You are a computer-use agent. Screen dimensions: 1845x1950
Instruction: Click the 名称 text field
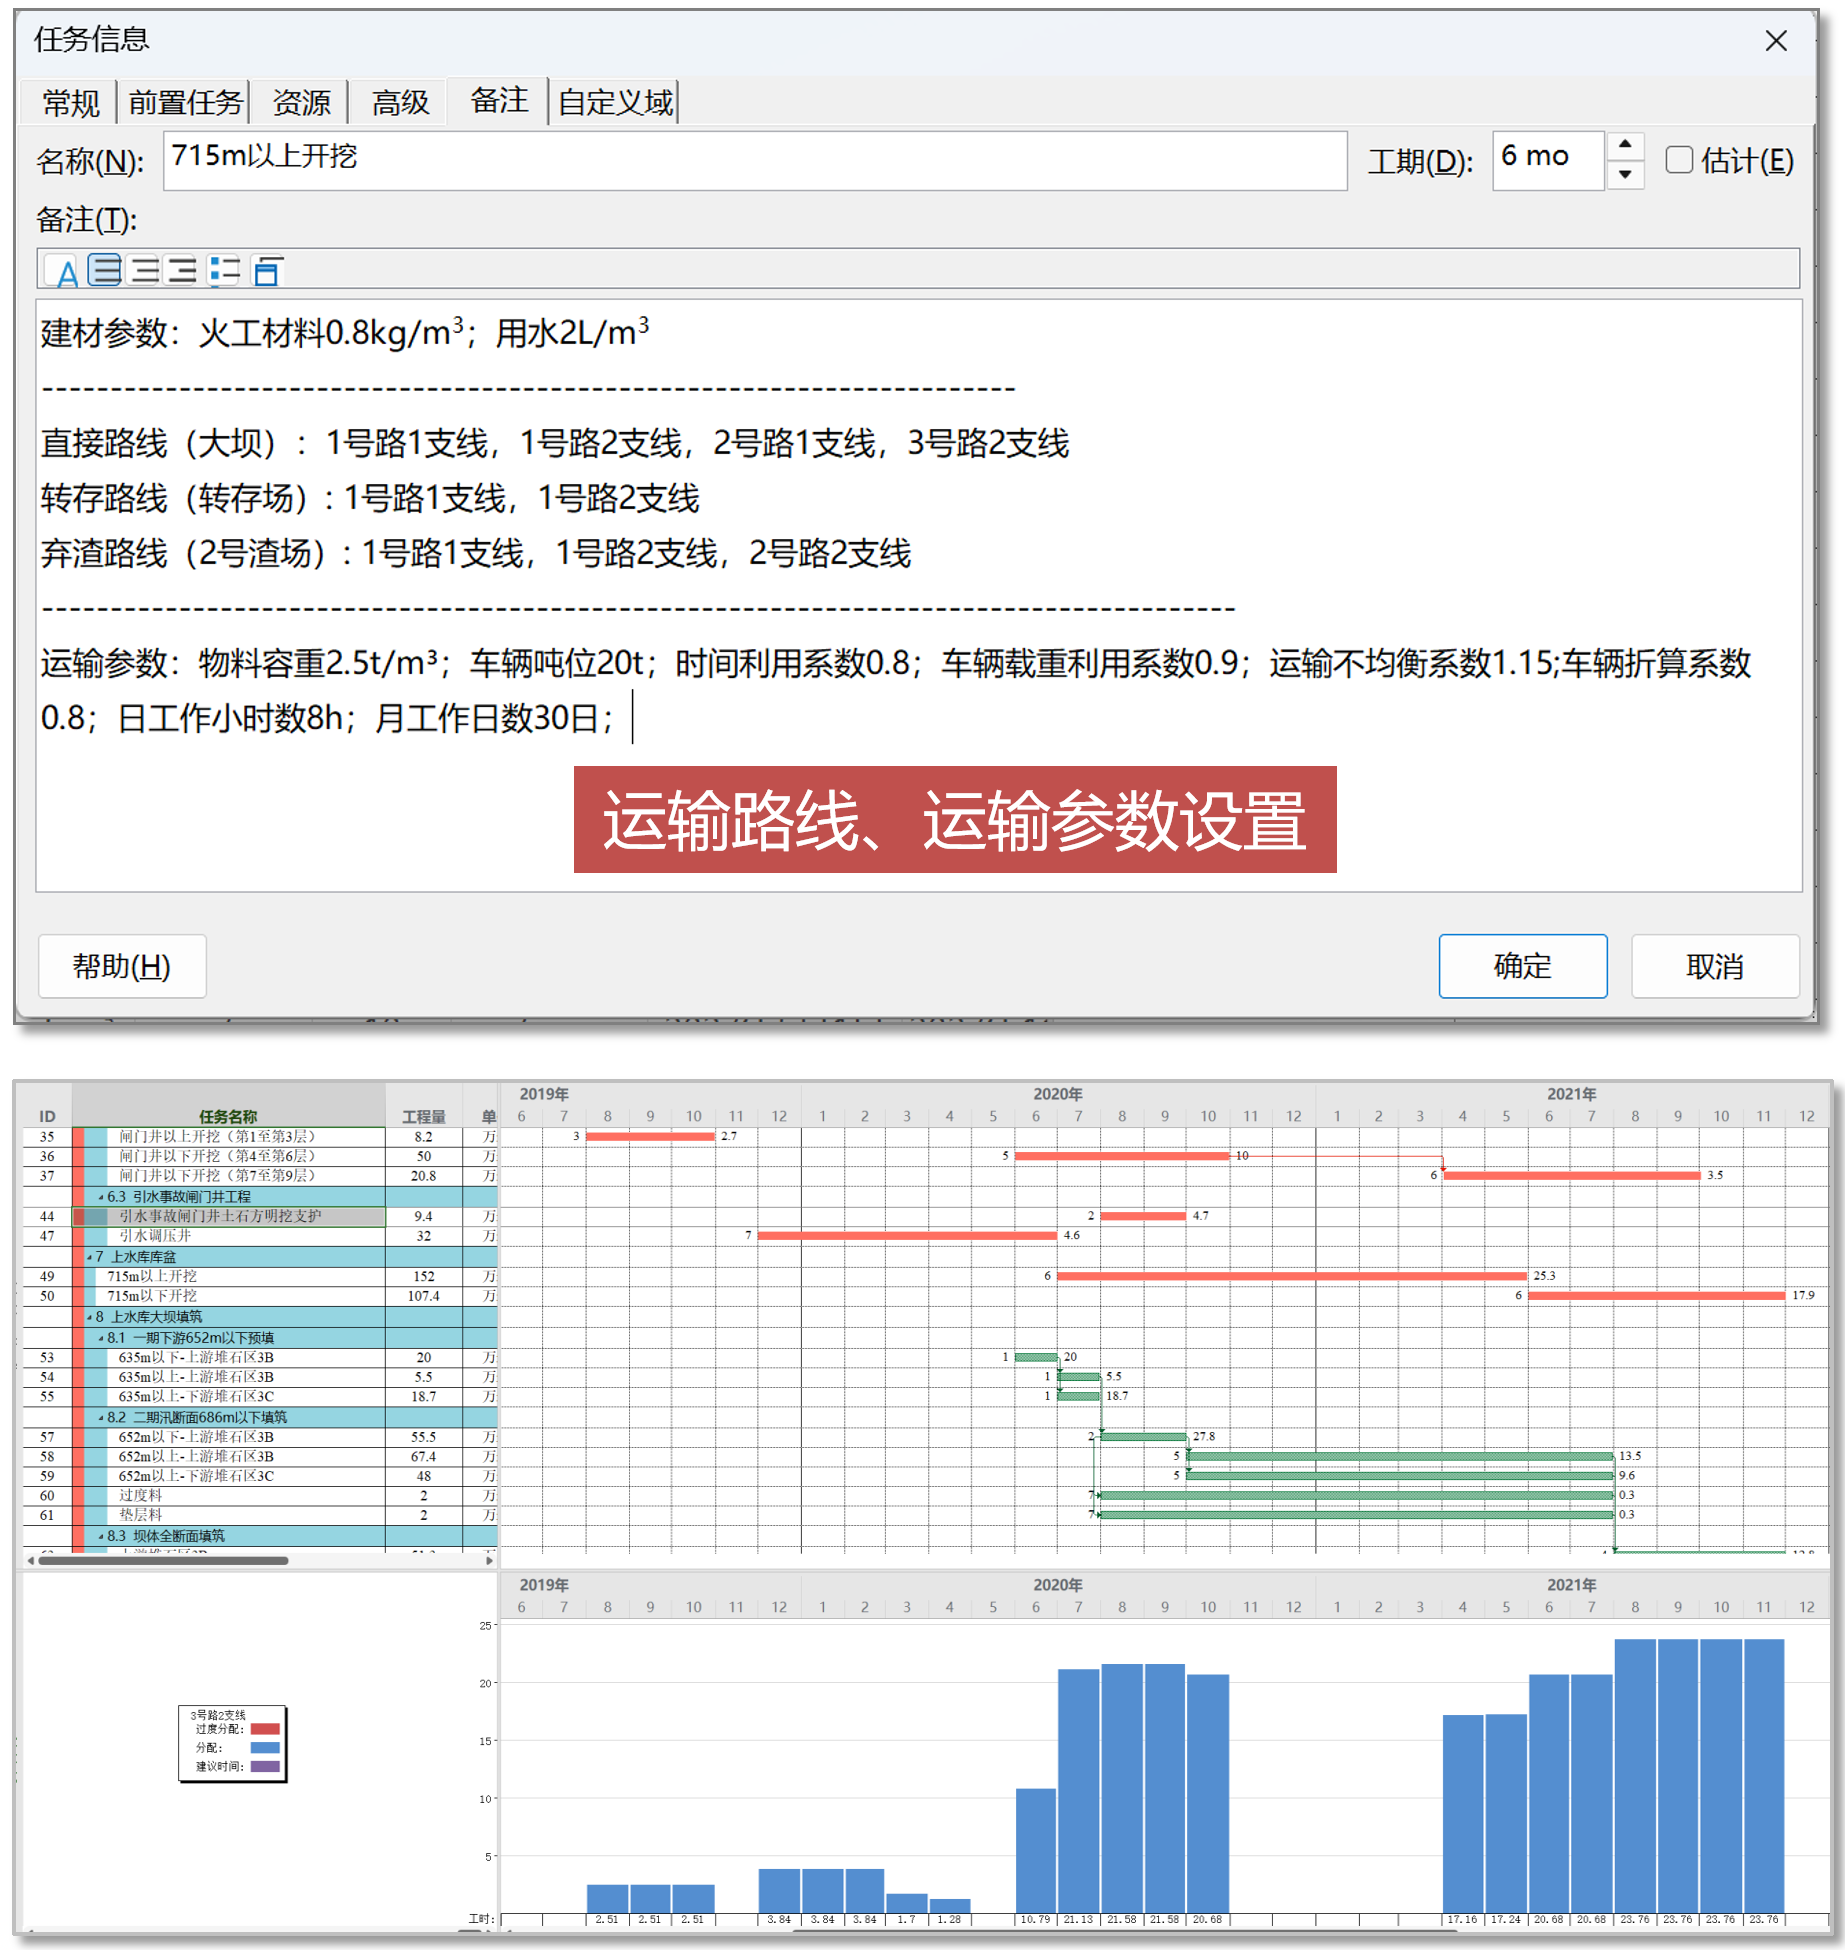point(755,160)
